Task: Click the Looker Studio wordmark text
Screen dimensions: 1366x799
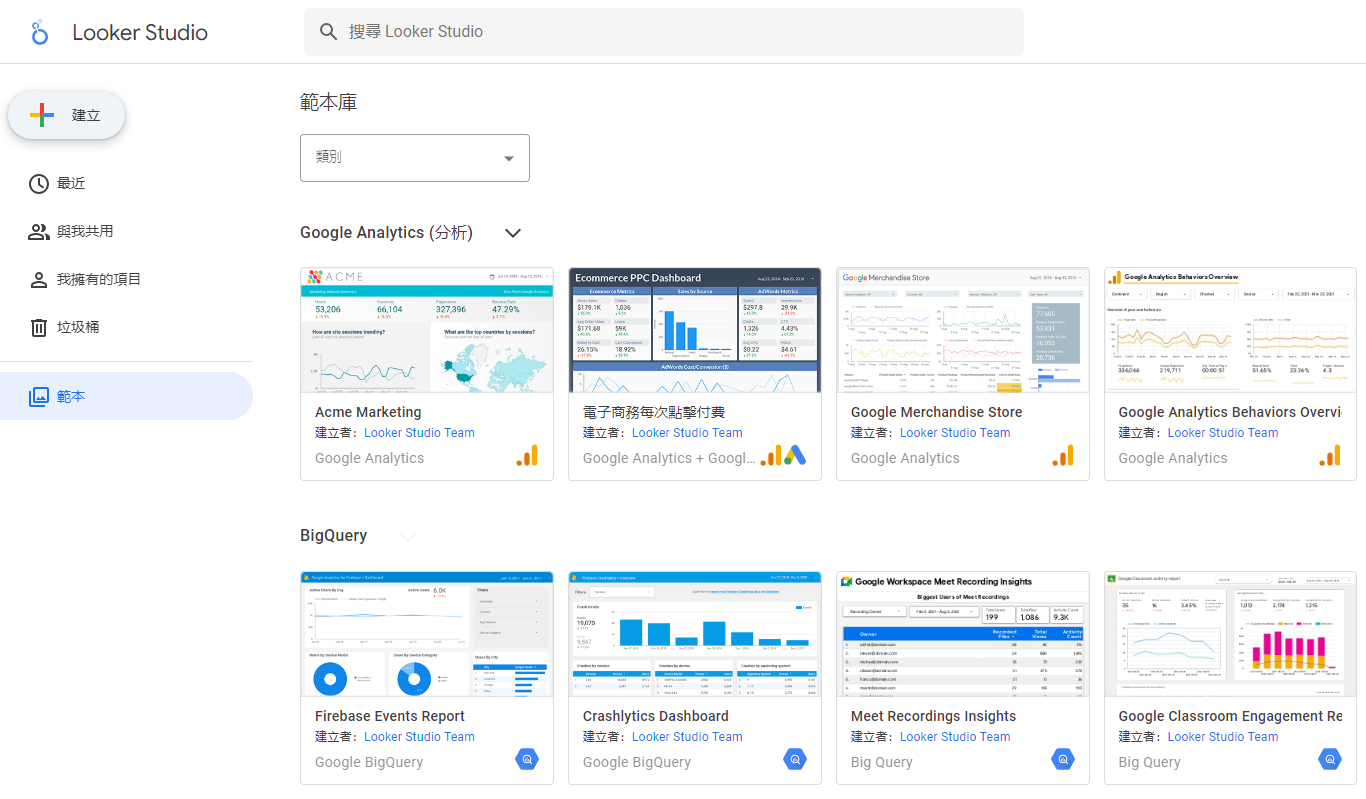Action: 140,32
